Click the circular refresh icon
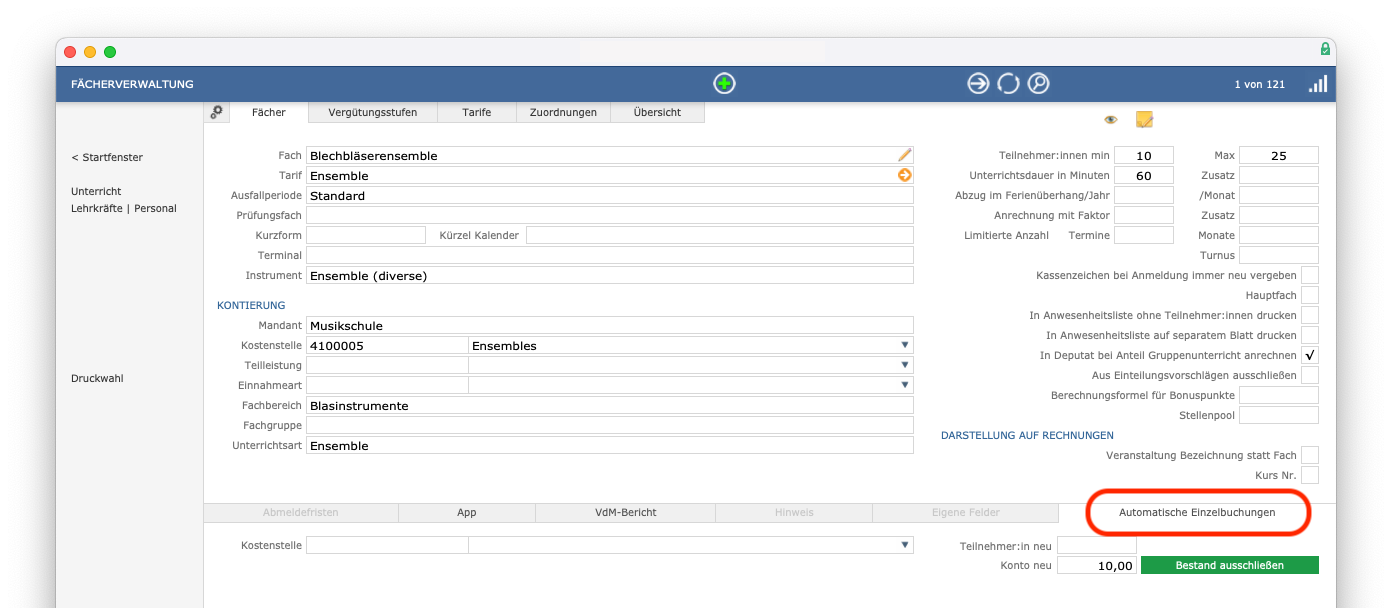 pos(1008,84)
